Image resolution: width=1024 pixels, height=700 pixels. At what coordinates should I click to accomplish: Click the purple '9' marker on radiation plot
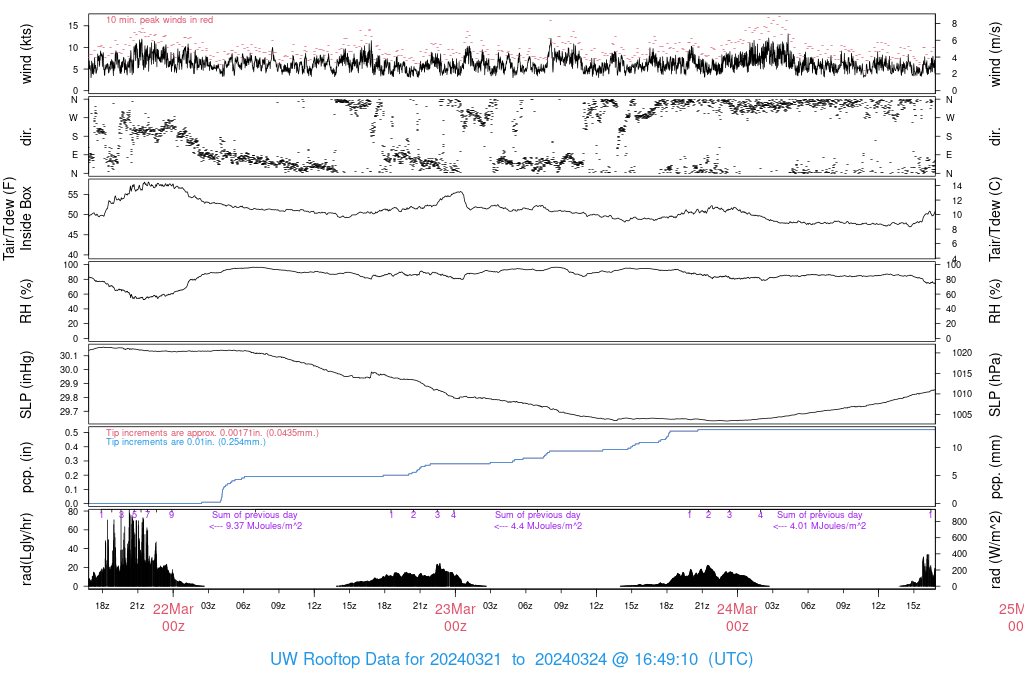(x=171, y=515)
